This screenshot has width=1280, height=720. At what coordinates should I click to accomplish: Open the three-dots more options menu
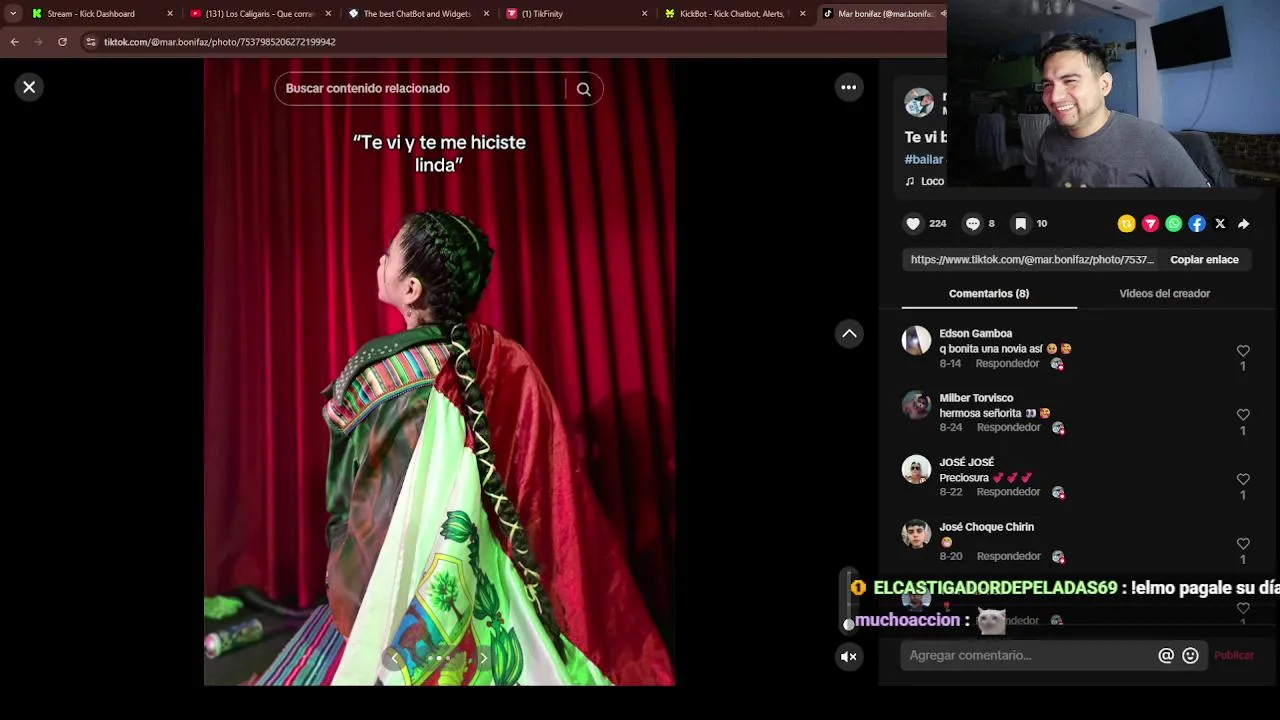pos(848,87)
